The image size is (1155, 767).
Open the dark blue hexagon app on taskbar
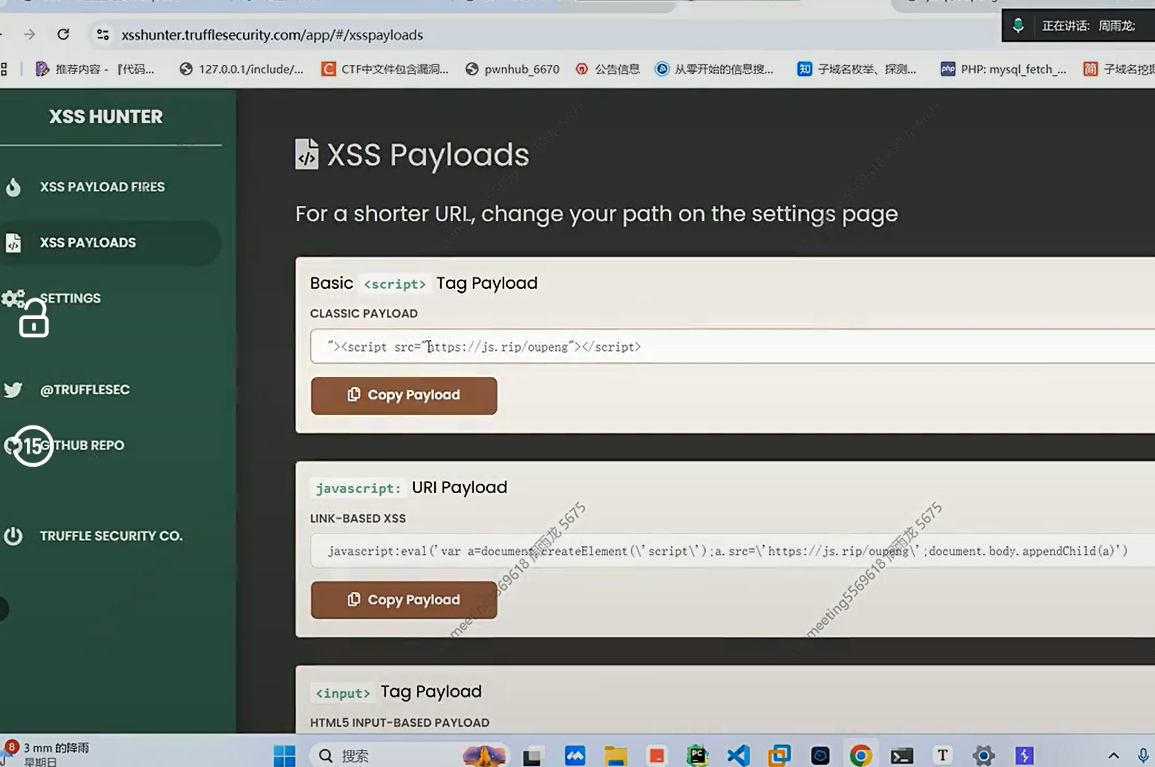click(820, 756)
